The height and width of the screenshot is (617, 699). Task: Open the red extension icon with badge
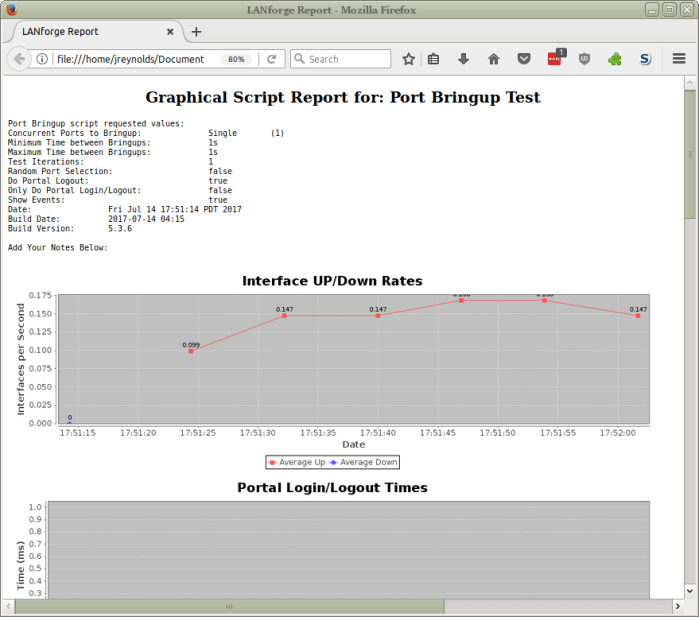555,58
